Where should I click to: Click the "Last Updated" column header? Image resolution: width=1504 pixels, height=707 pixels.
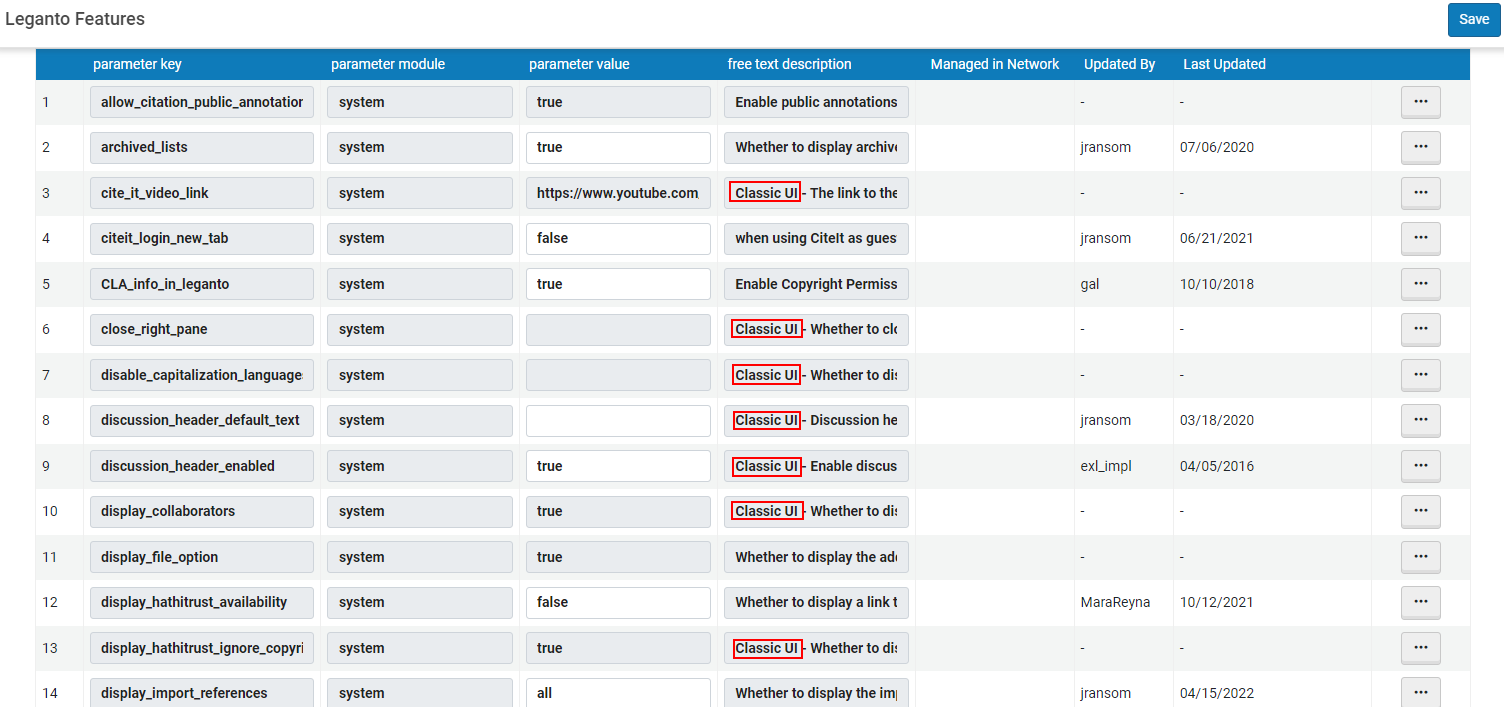1224,64
